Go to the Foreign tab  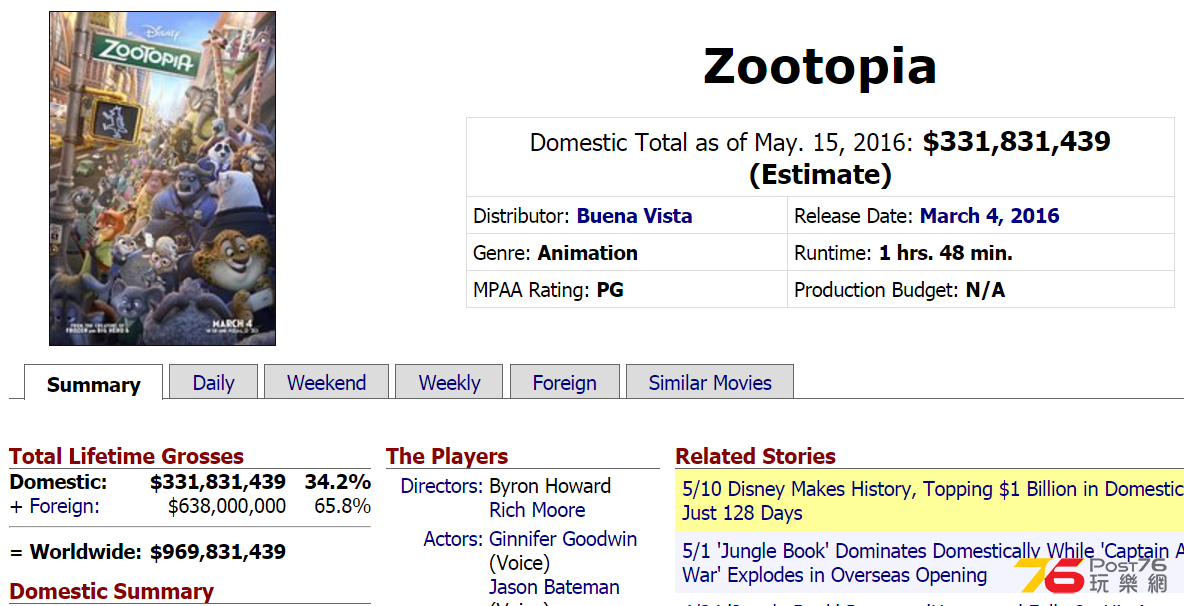[565, 383]
